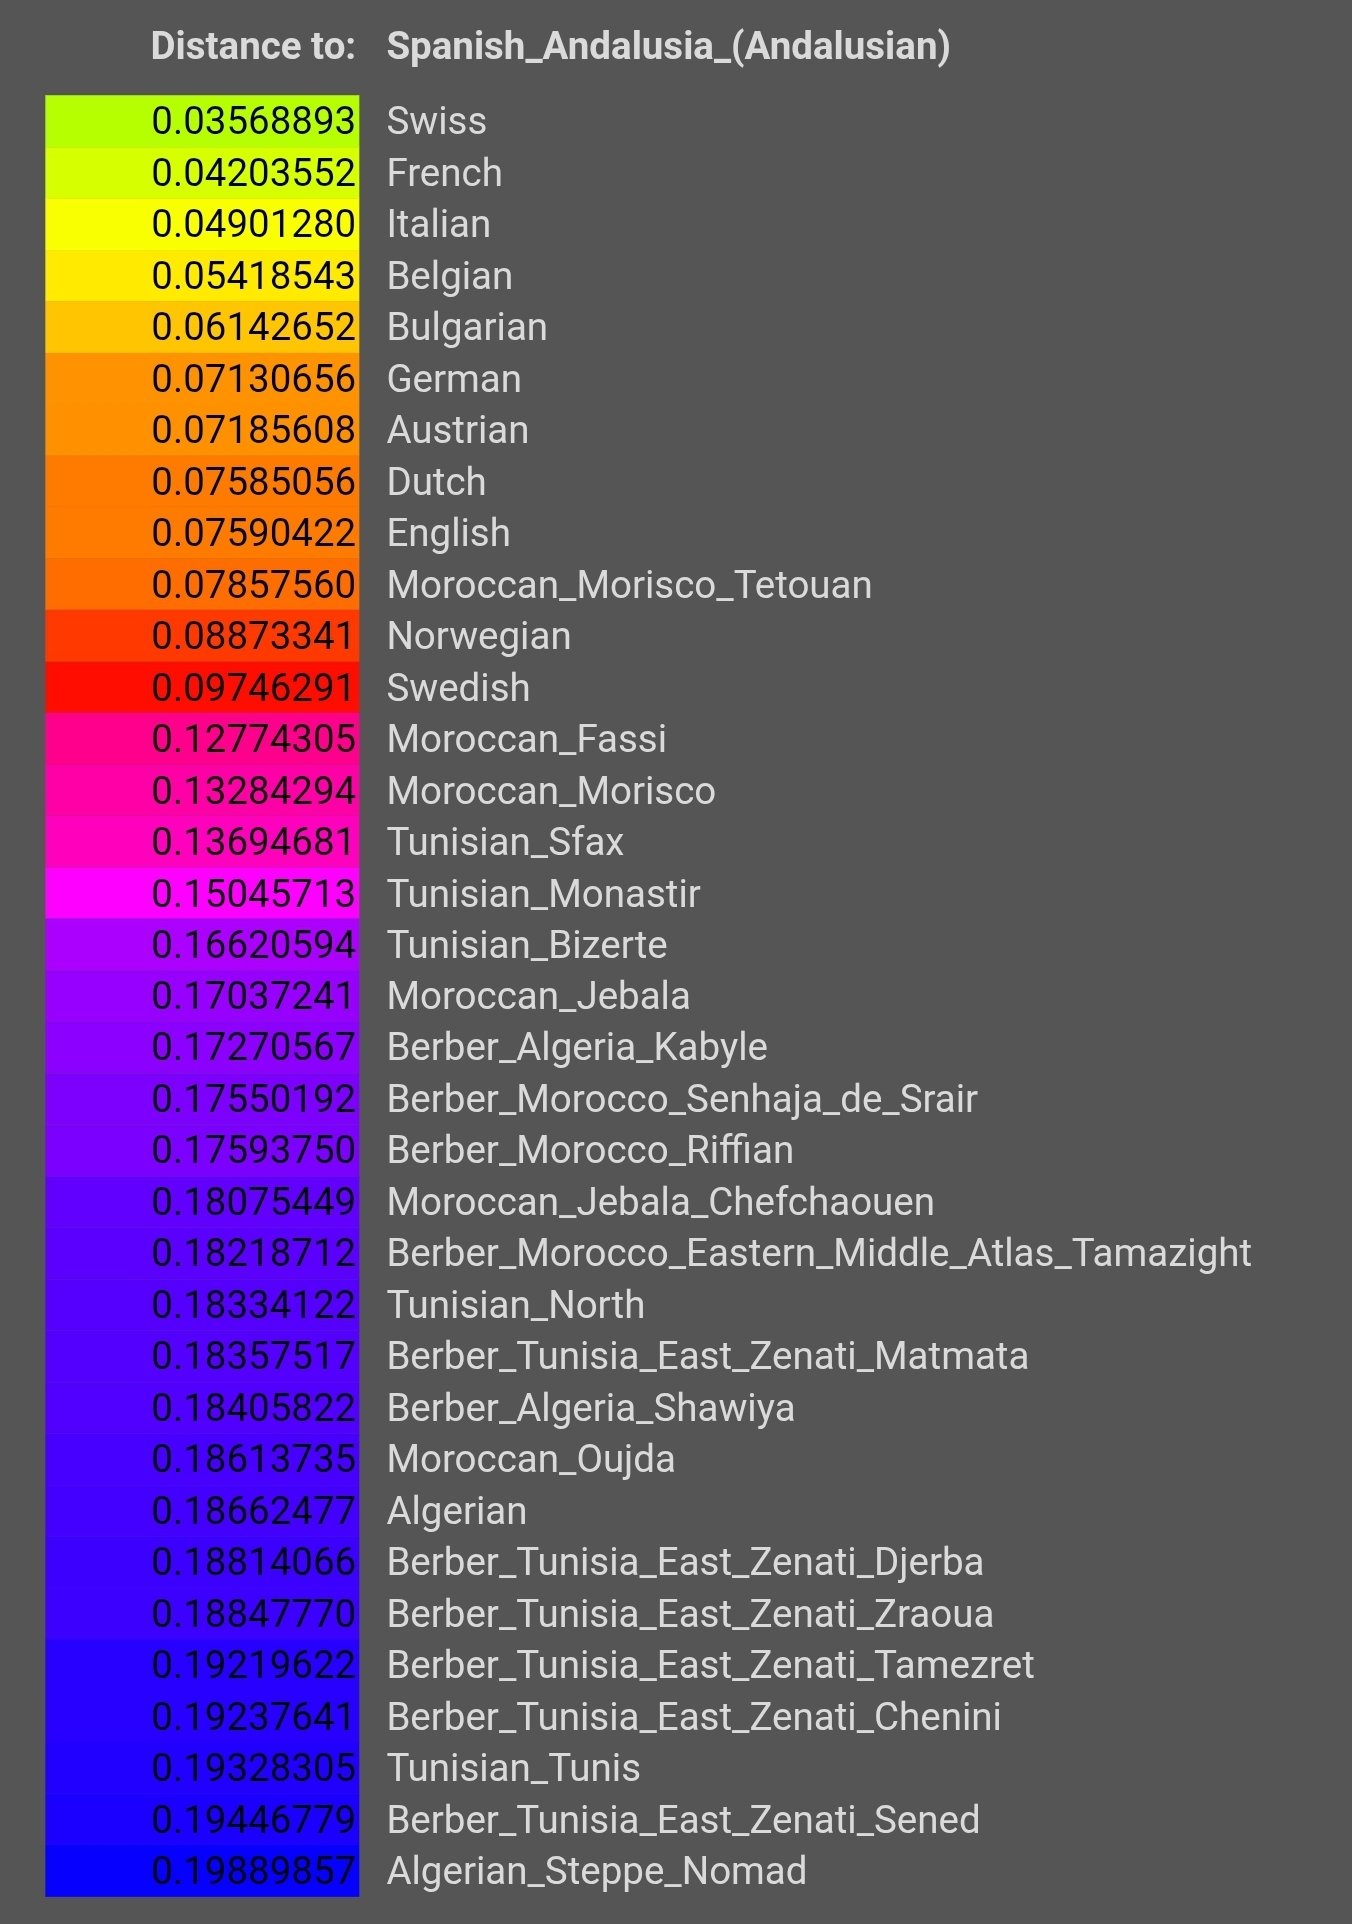Click the Tunisian_Monastir label
The image size is (1352, 1924).
point(543,894)
